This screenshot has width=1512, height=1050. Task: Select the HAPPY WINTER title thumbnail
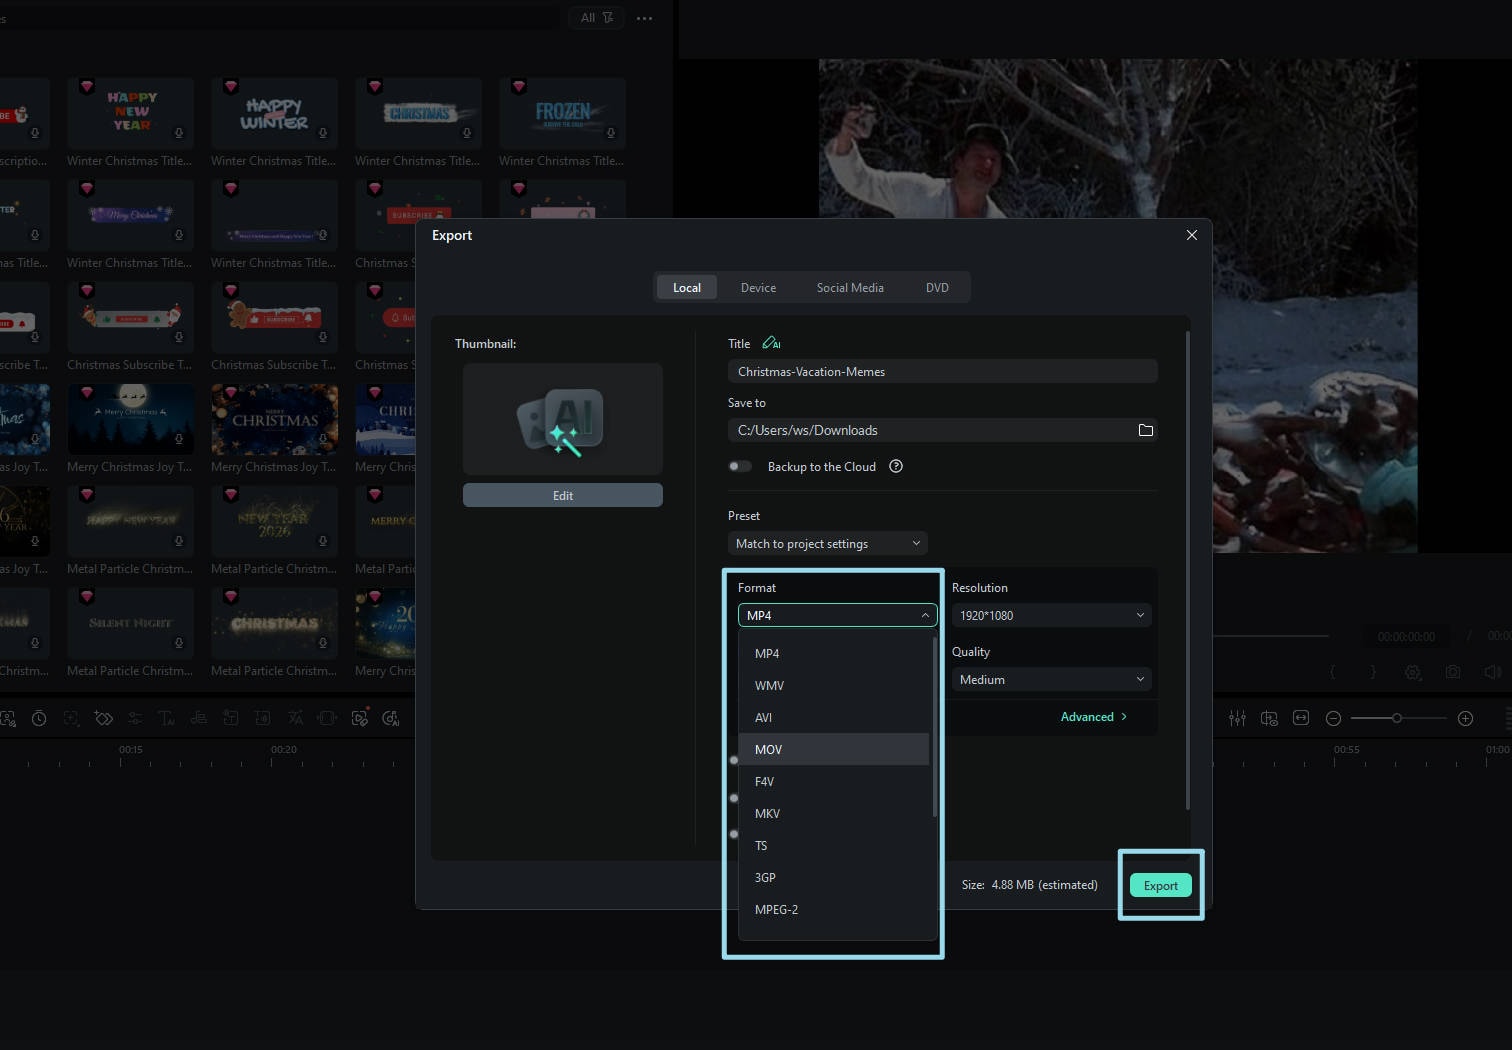coord(274,113)
